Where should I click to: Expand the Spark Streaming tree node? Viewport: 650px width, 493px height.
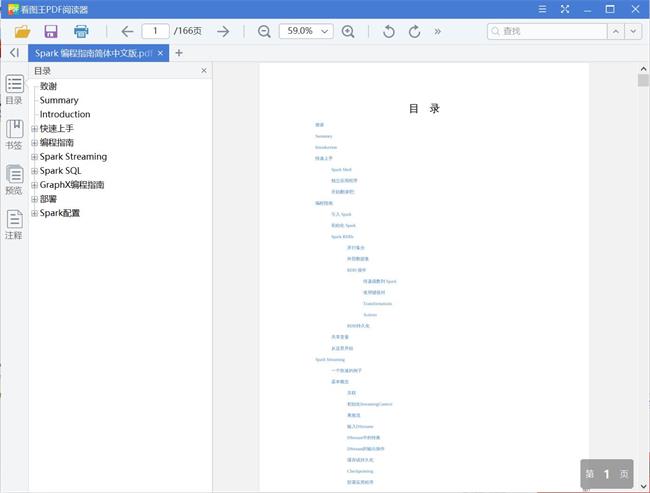click(x=34, y=157)
